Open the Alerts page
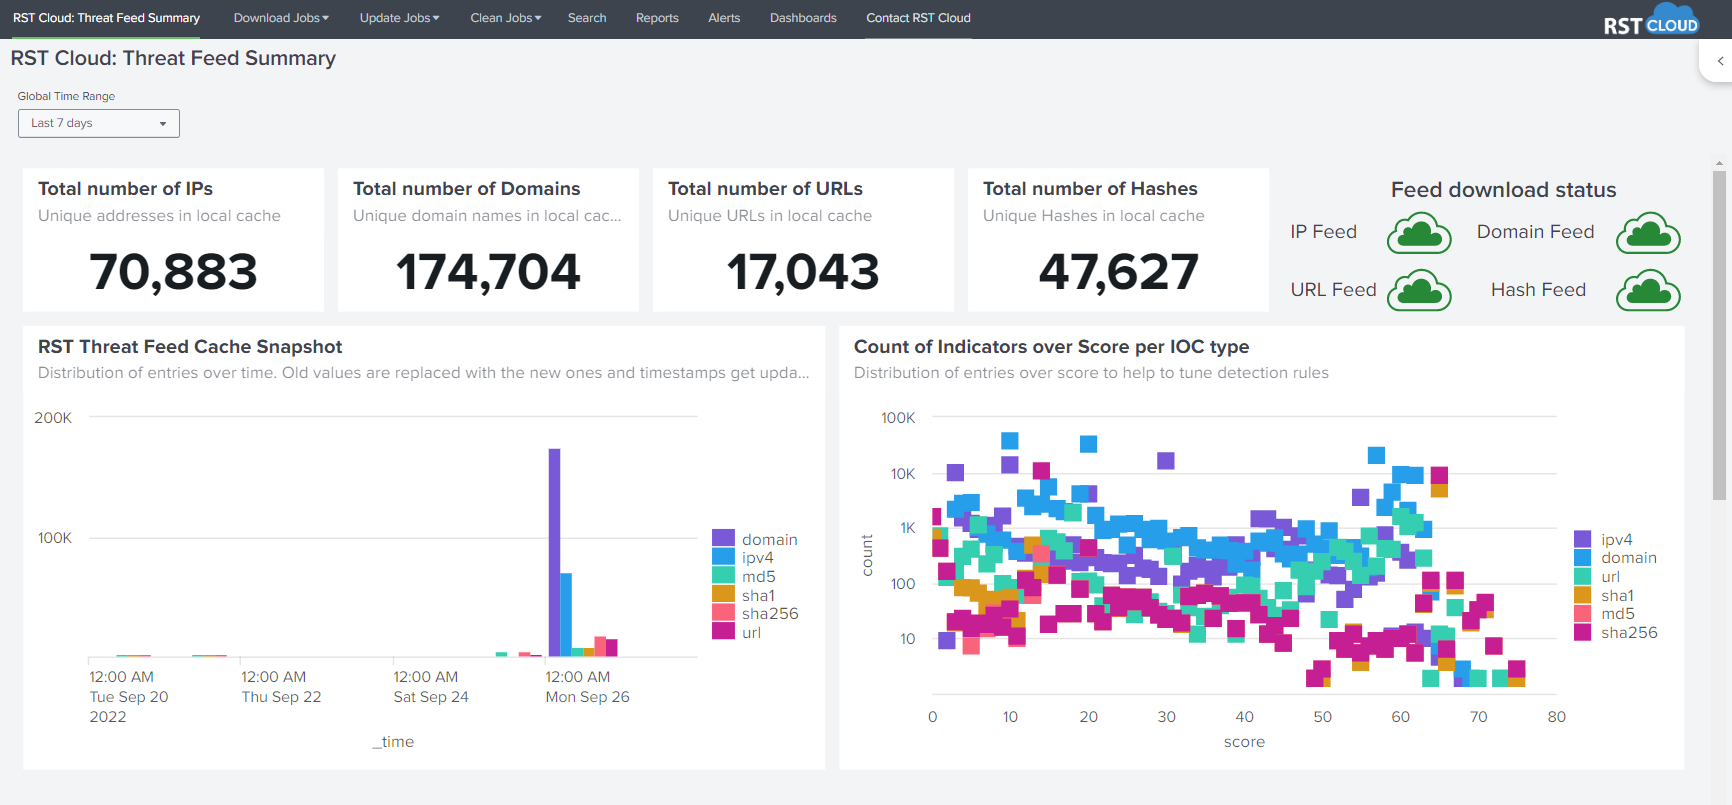 tap(724, 18)
